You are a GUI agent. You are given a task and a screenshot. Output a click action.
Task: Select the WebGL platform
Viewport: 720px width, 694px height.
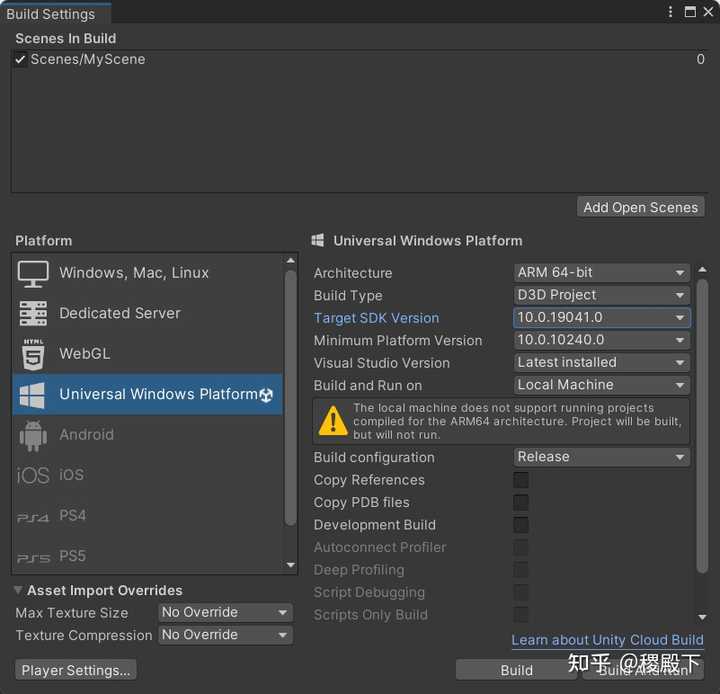pos(147,354)
